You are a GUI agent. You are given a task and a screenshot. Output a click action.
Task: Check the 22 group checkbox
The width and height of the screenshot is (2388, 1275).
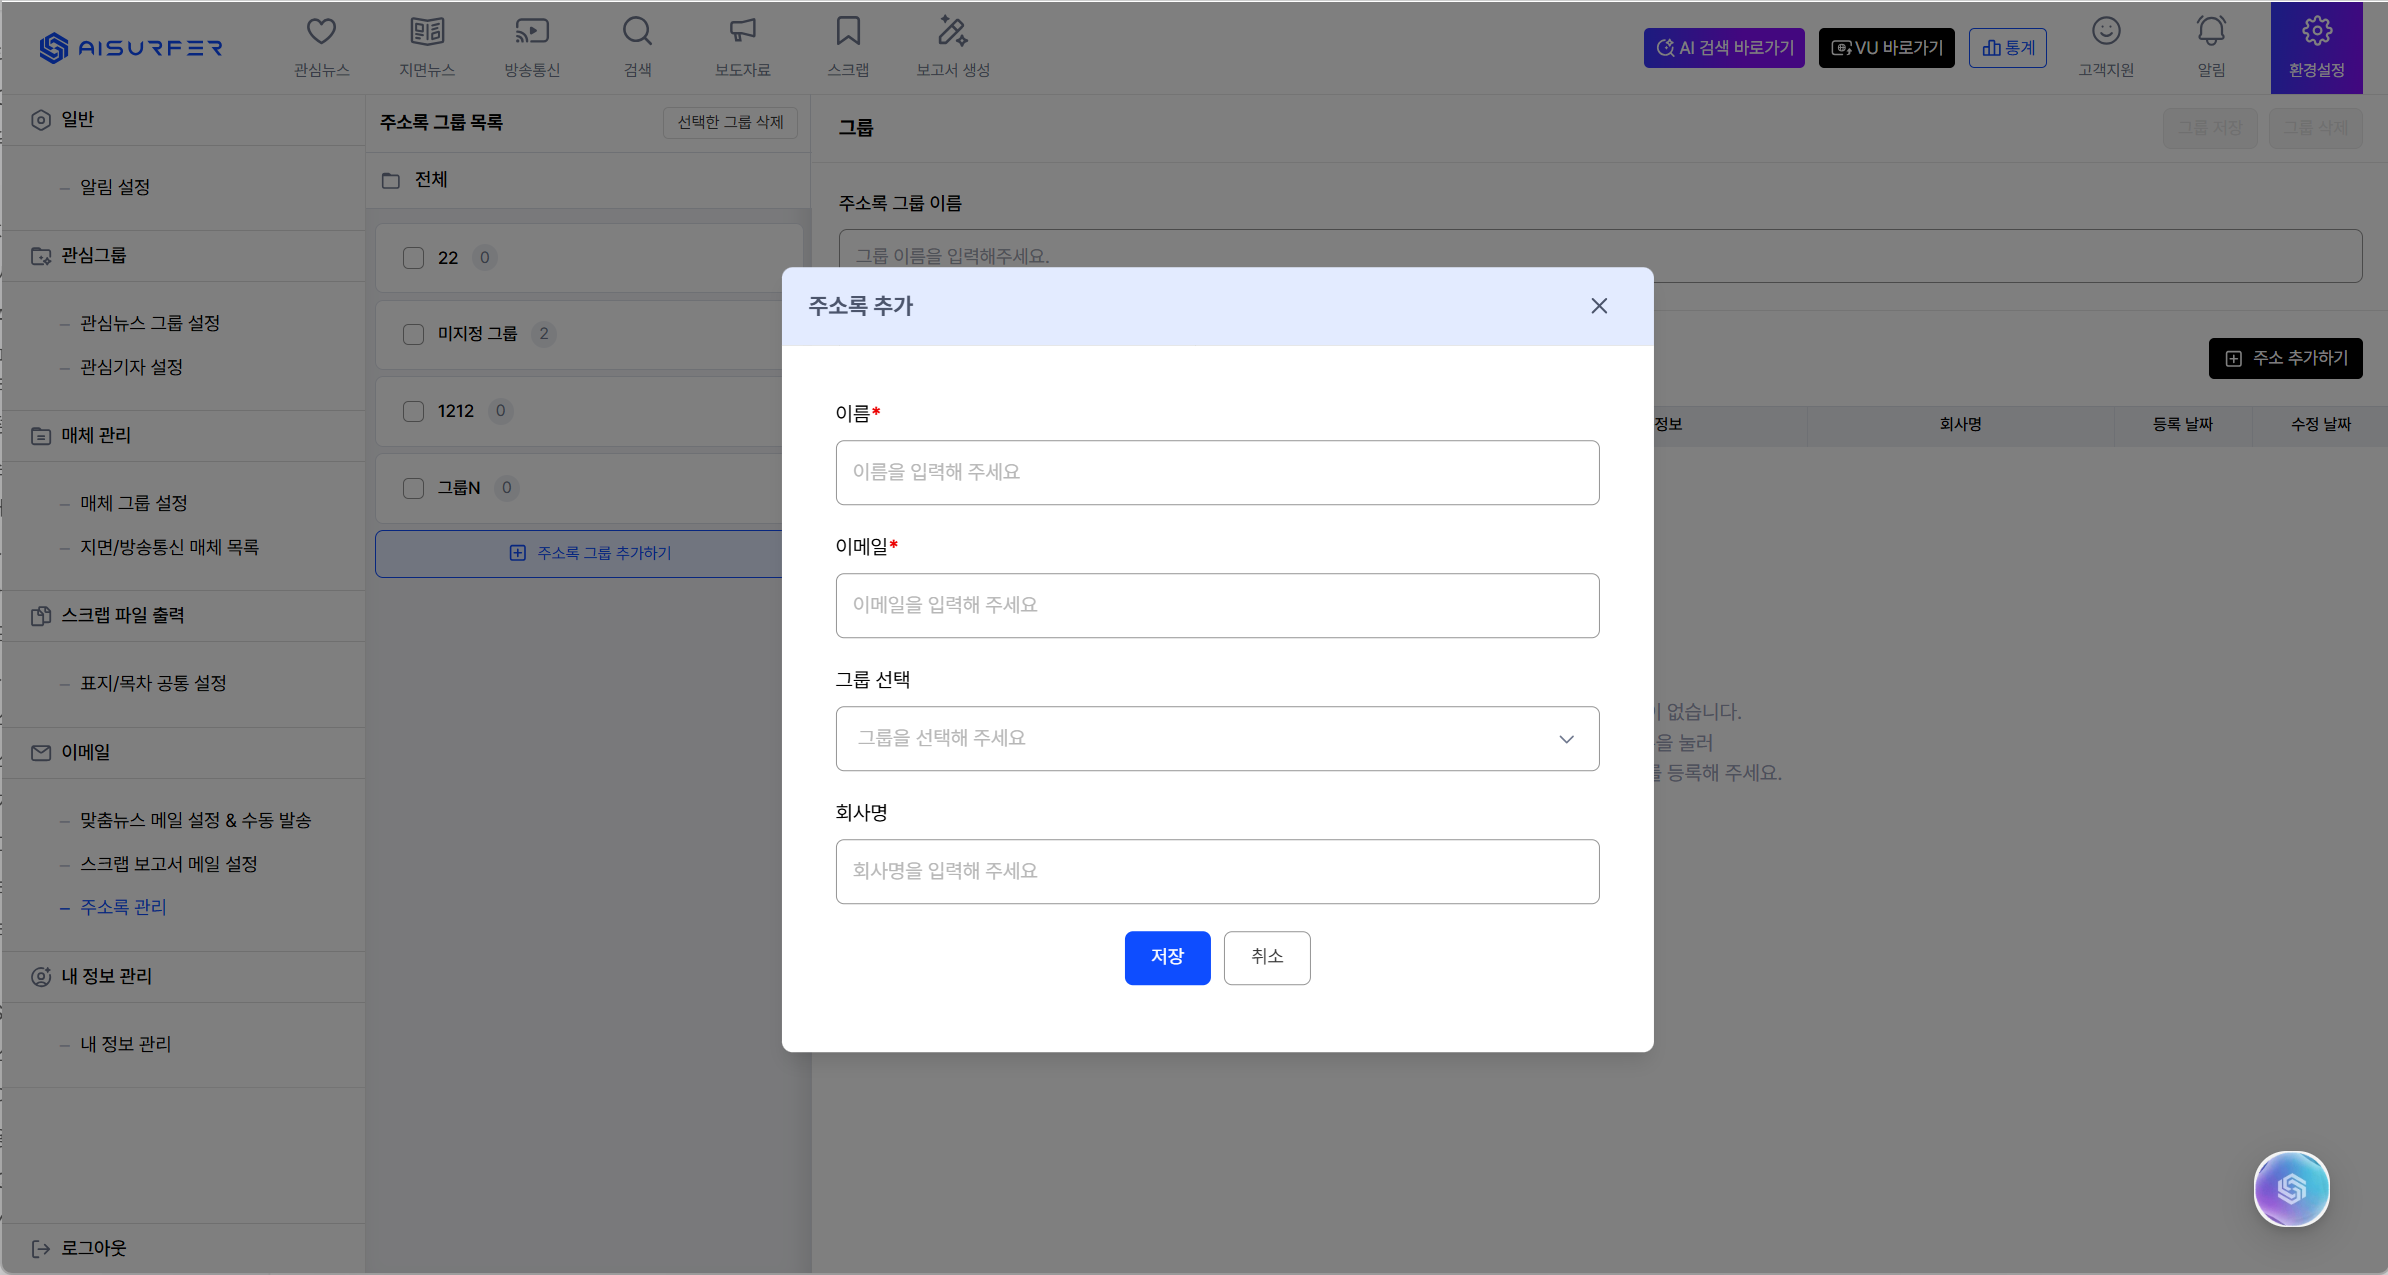click(413, 258)
